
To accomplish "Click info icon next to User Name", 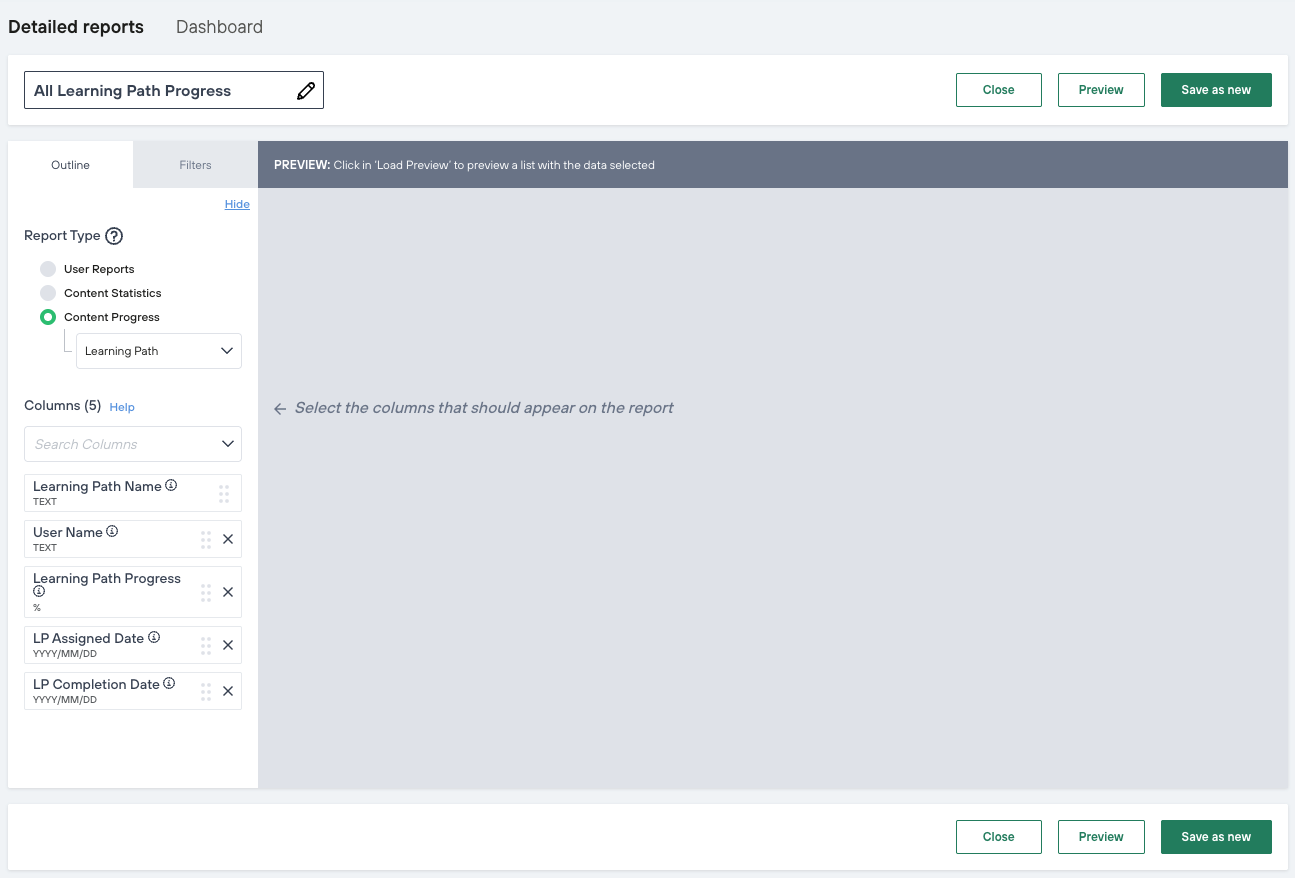I will click(x=112, y=532).
